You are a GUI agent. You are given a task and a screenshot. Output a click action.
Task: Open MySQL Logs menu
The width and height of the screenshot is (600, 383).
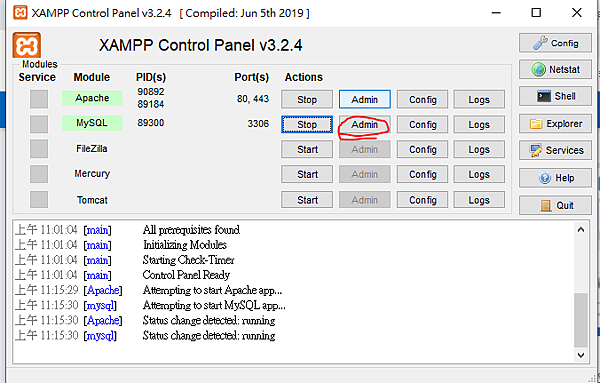click(479, 124)
